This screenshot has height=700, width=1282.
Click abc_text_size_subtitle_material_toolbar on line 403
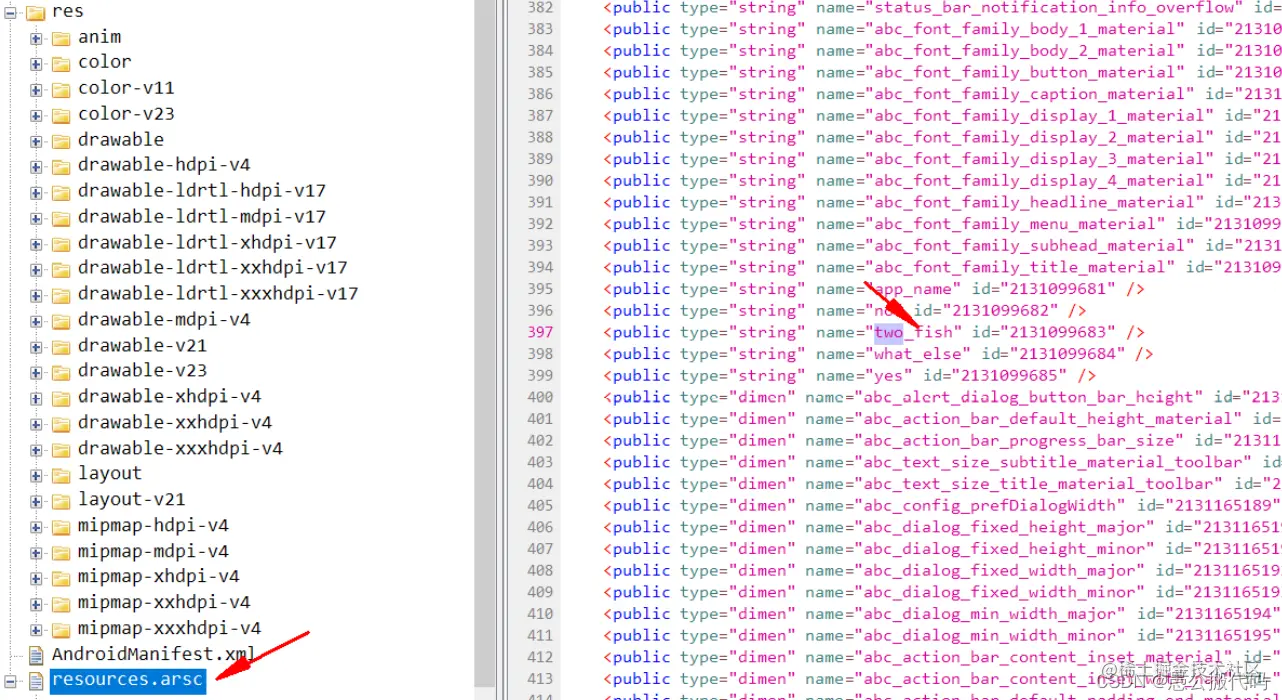tap(1052, 462)
